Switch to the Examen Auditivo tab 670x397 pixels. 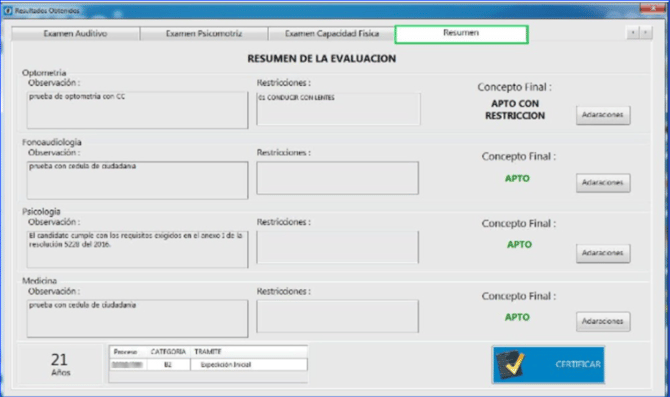[x=76, y=34]
